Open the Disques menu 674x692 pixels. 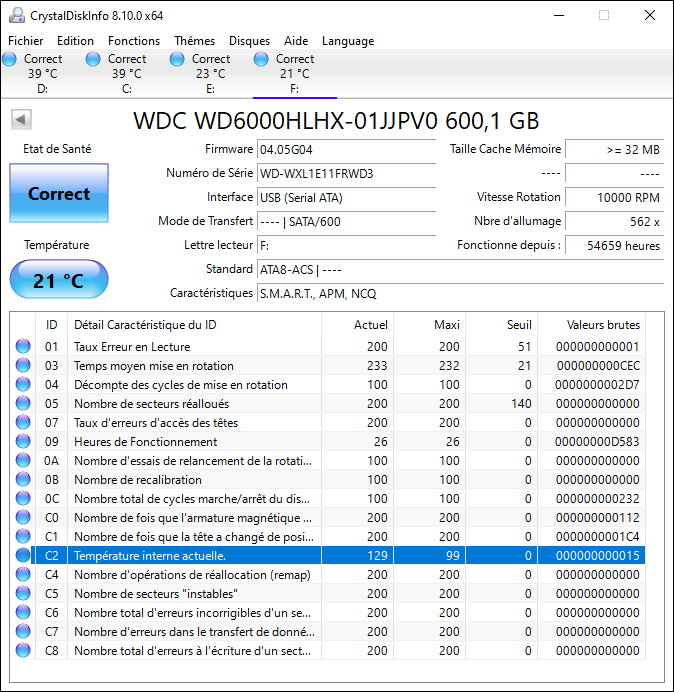pyautogui.click(x=249, y=41)
